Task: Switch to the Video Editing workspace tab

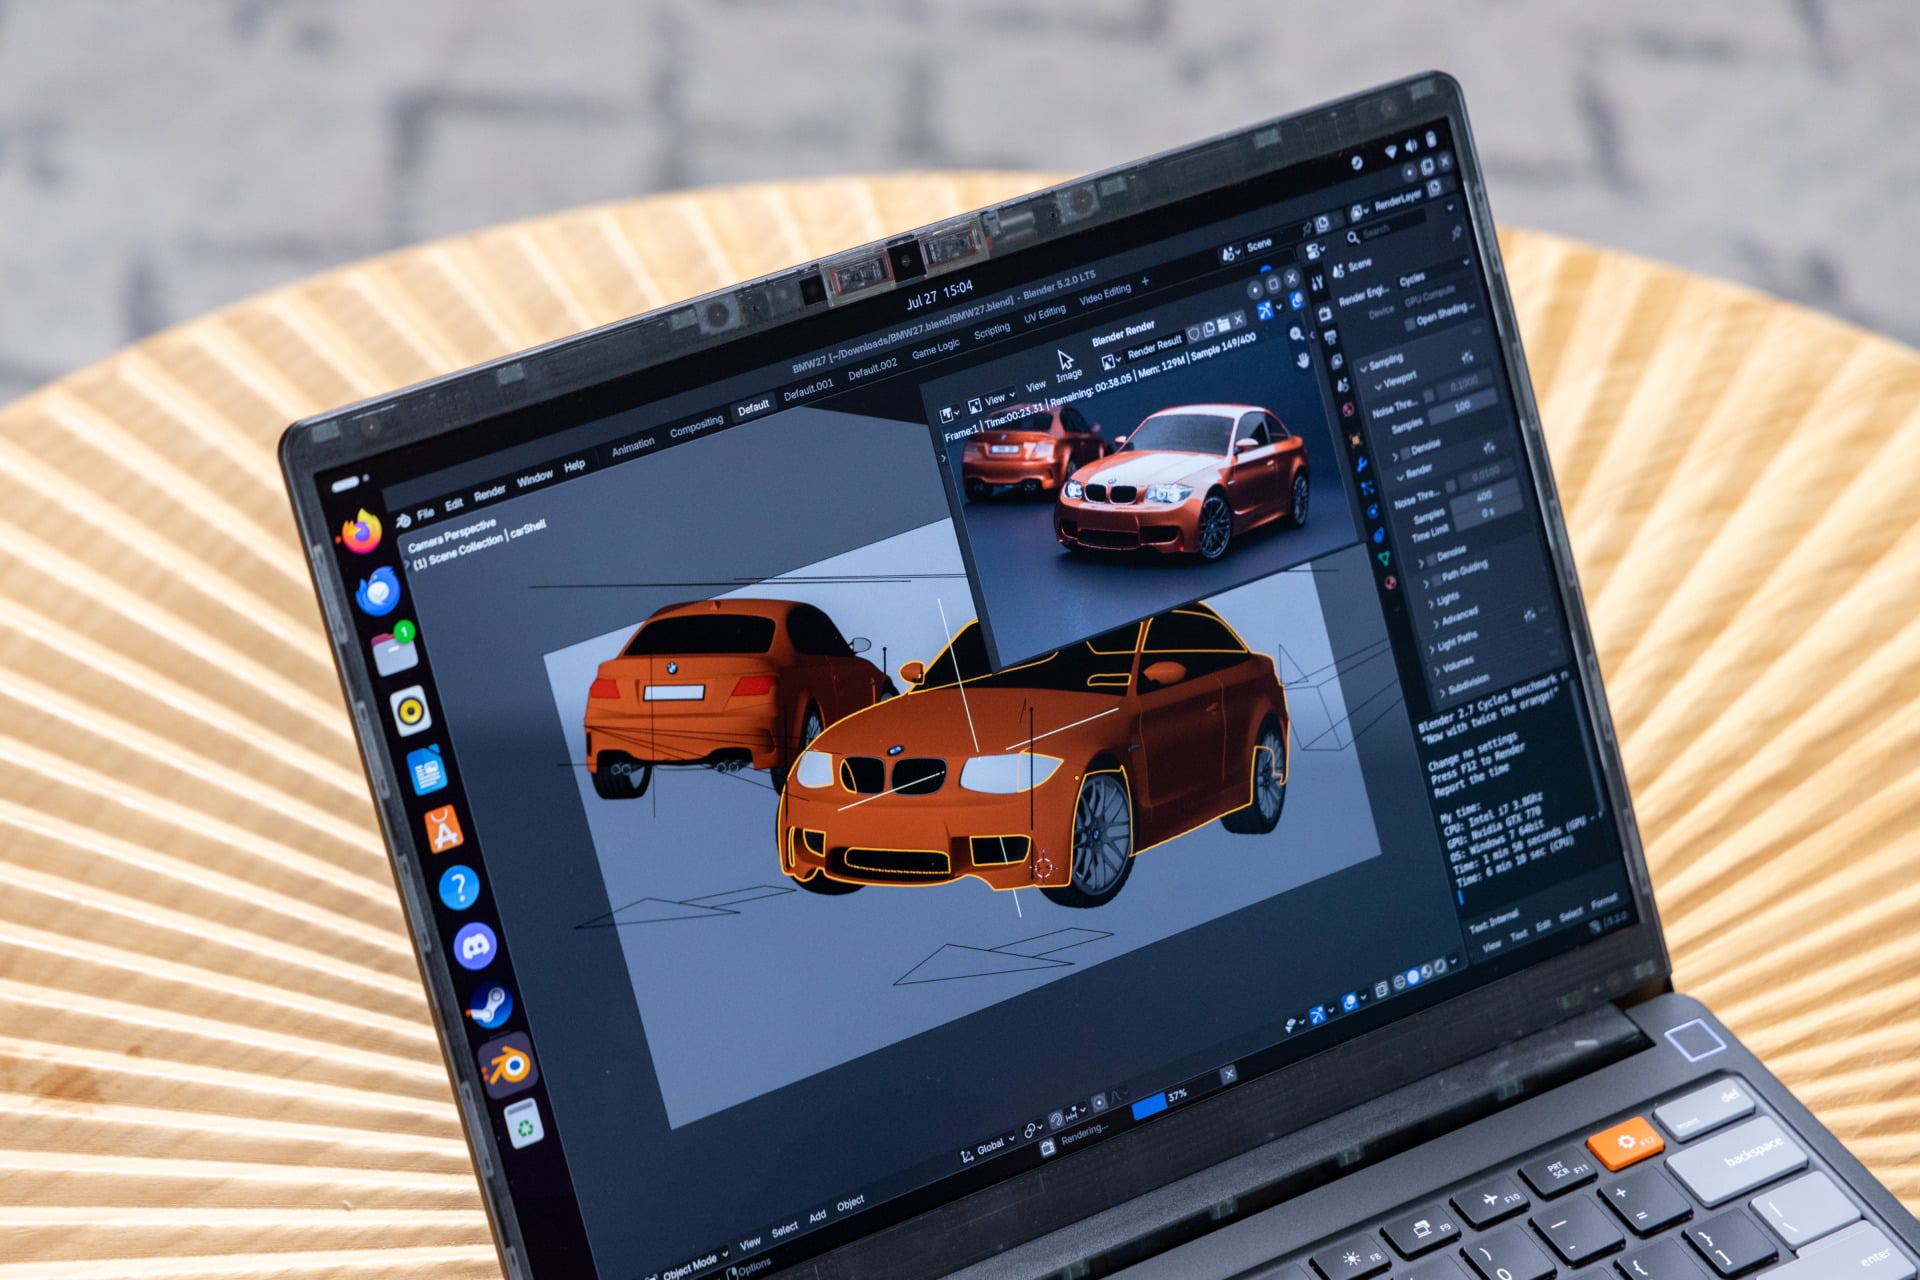Action: [1105, 294]
